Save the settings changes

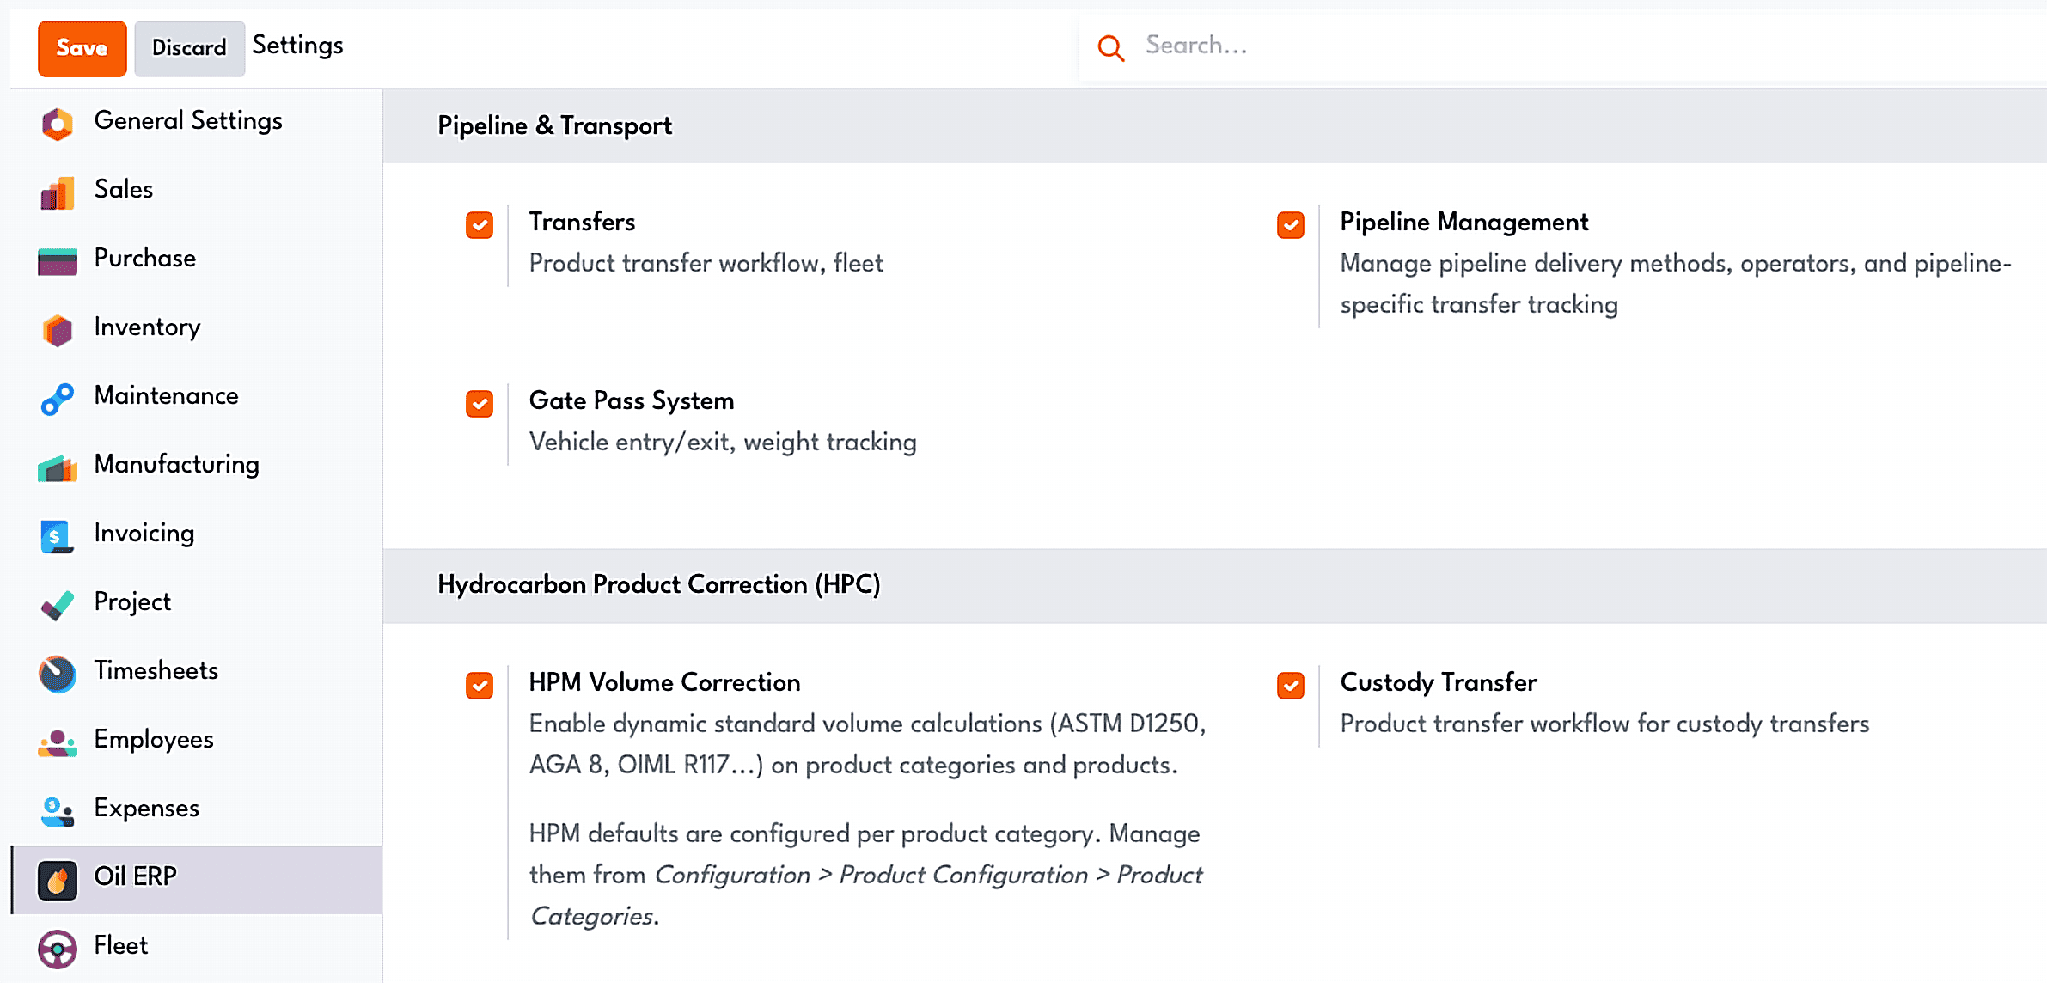pyautogui.click(x=82, y=48)
